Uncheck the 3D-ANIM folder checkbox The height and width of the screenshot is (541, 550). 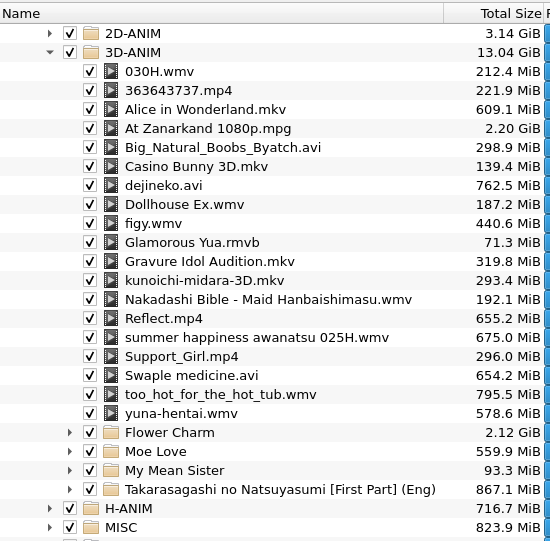pos(70,53)
